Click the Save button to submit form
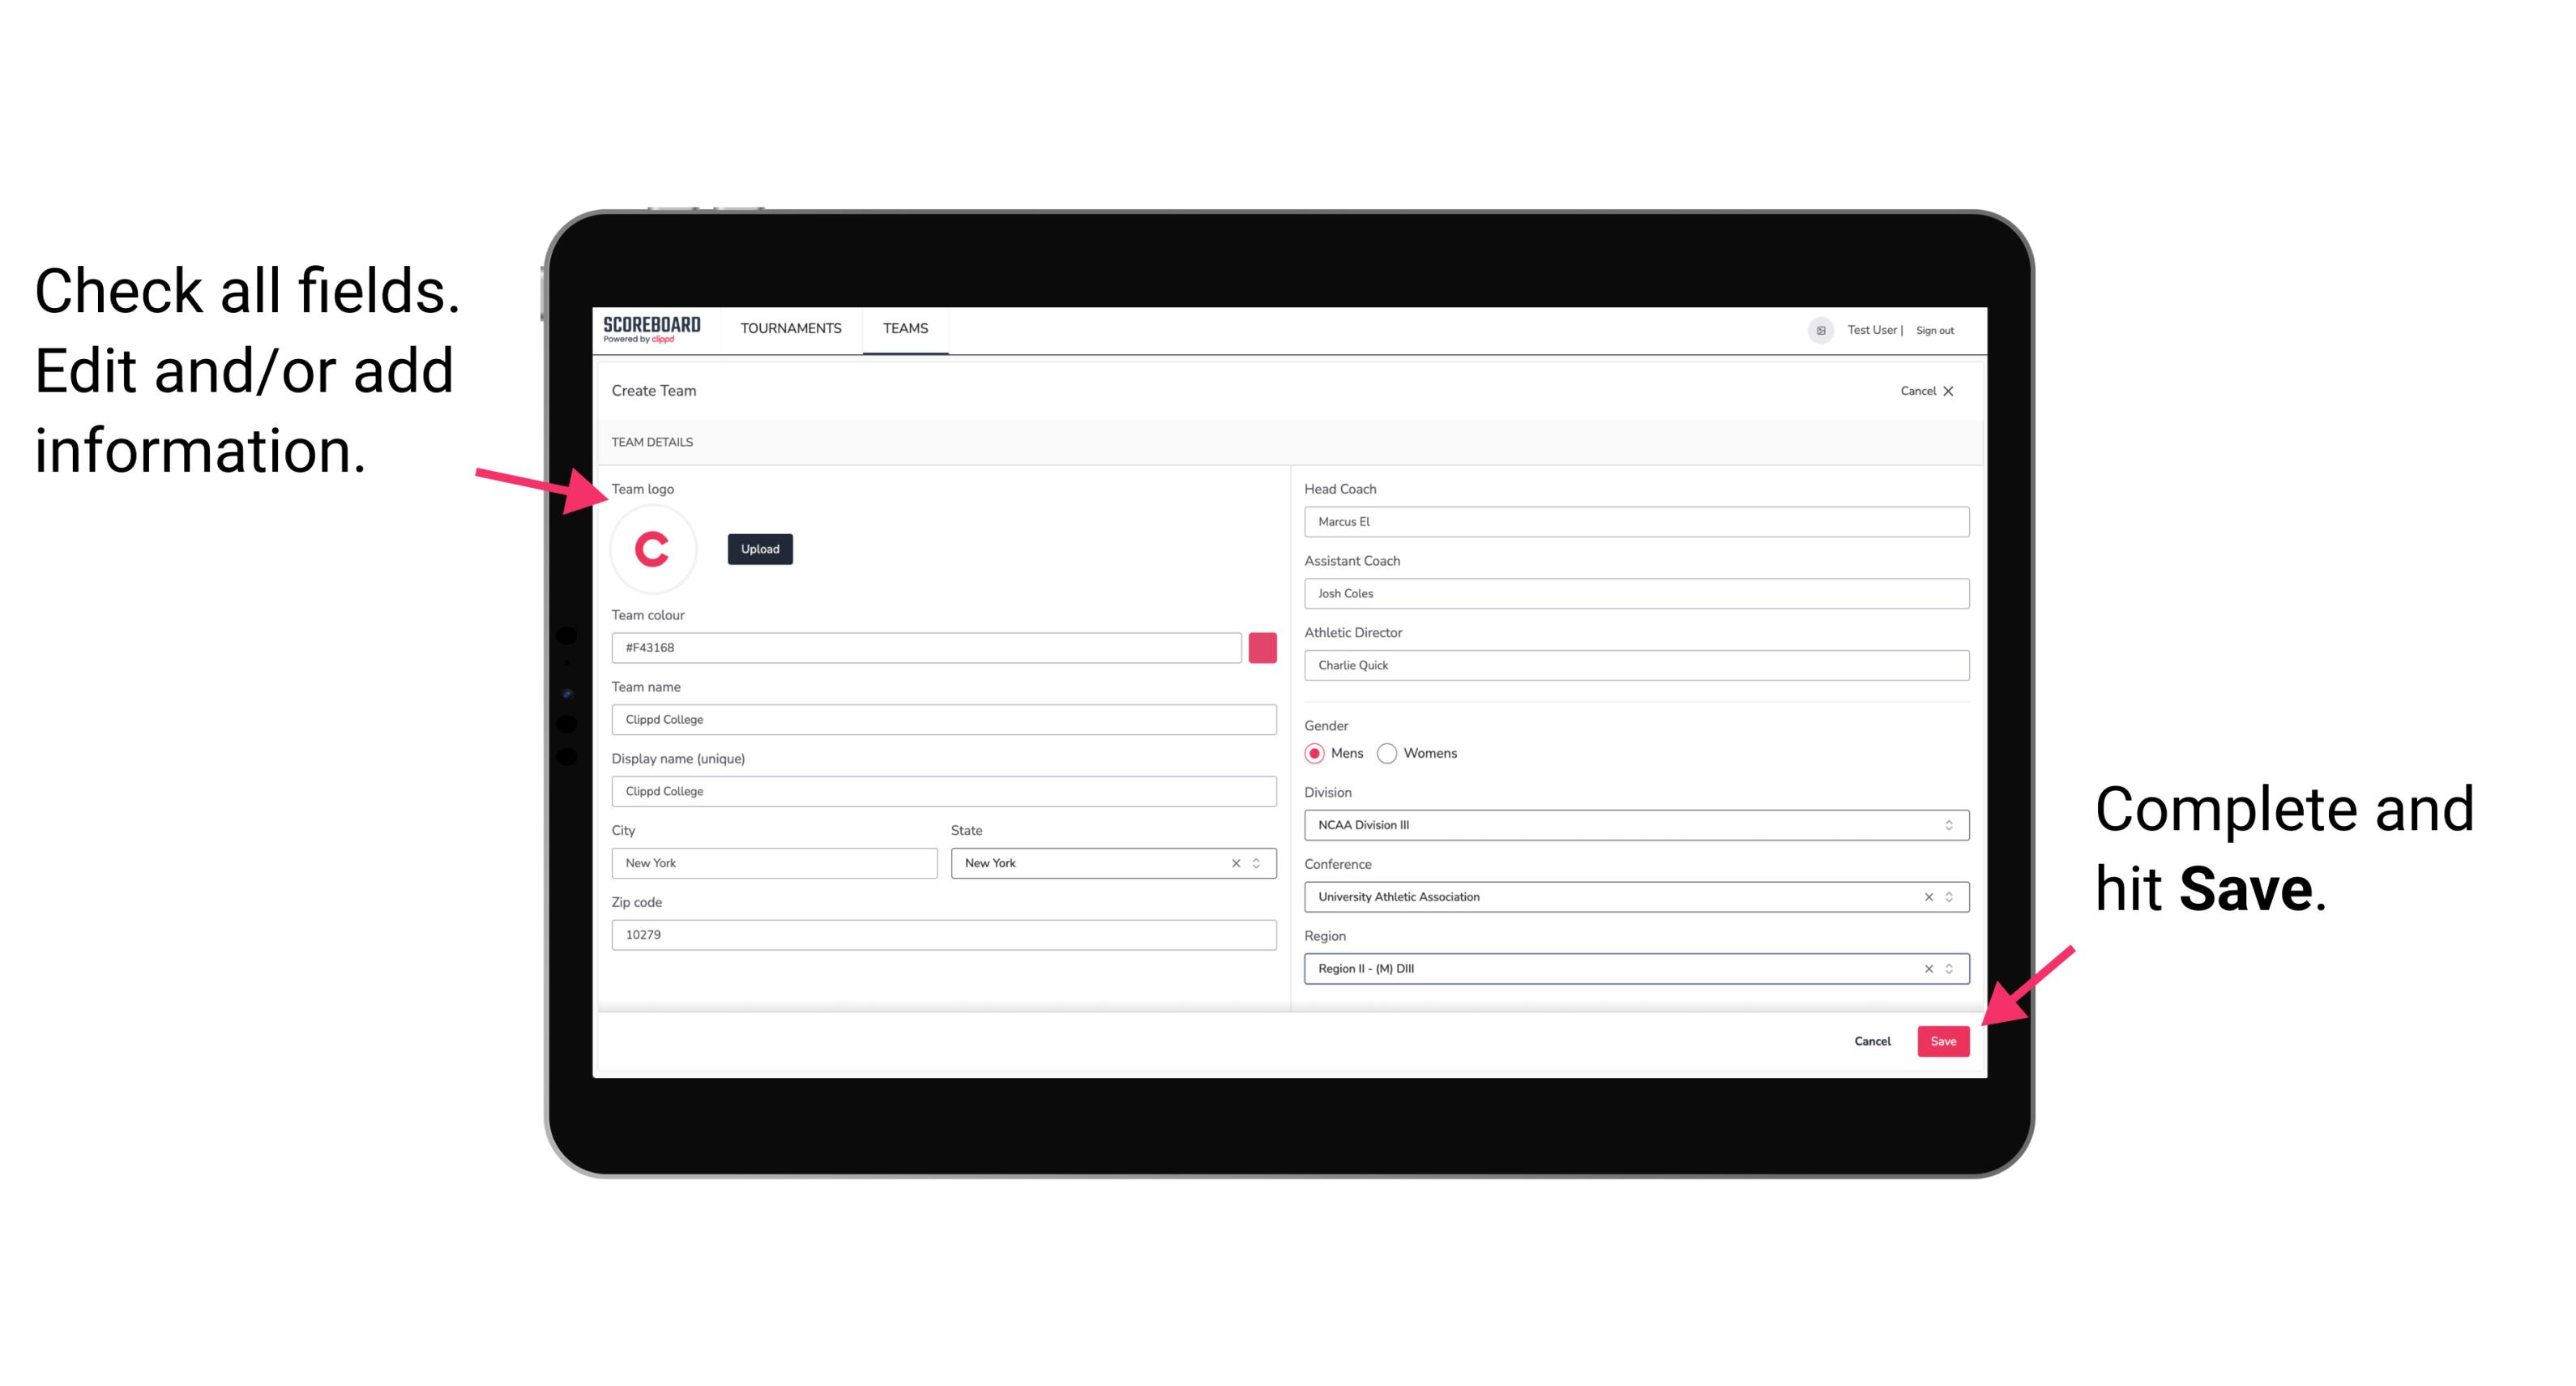Viewport: 2576px width, 1386px height. pos(1945,1037)
